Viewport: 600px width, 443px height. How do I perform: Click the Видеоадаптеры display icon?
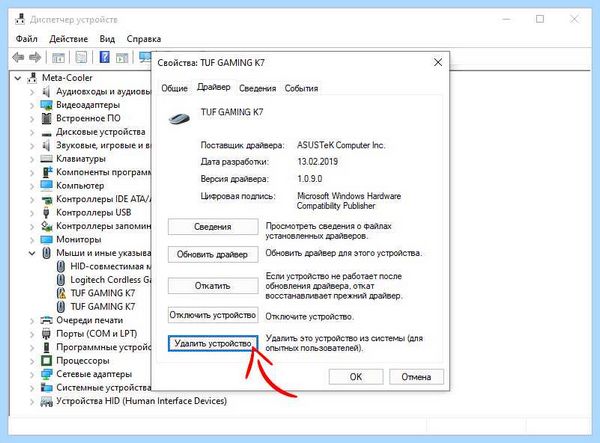46,105
